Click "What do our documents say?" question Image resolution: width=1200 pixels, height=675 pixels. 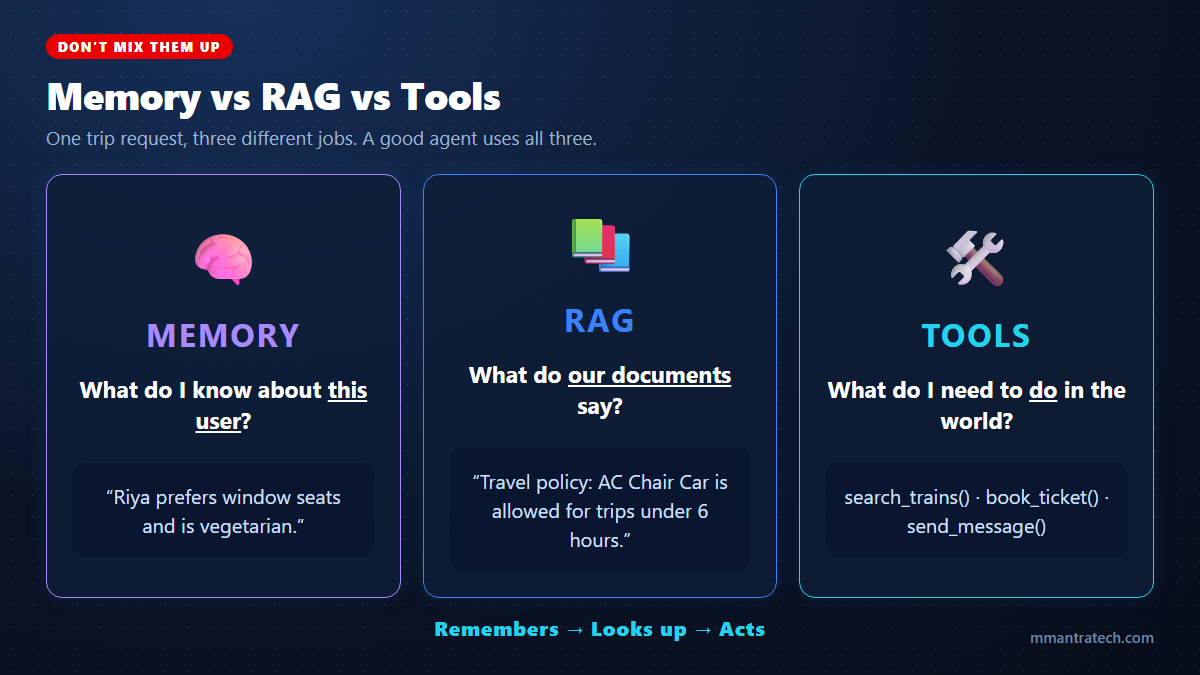[600, 391]
